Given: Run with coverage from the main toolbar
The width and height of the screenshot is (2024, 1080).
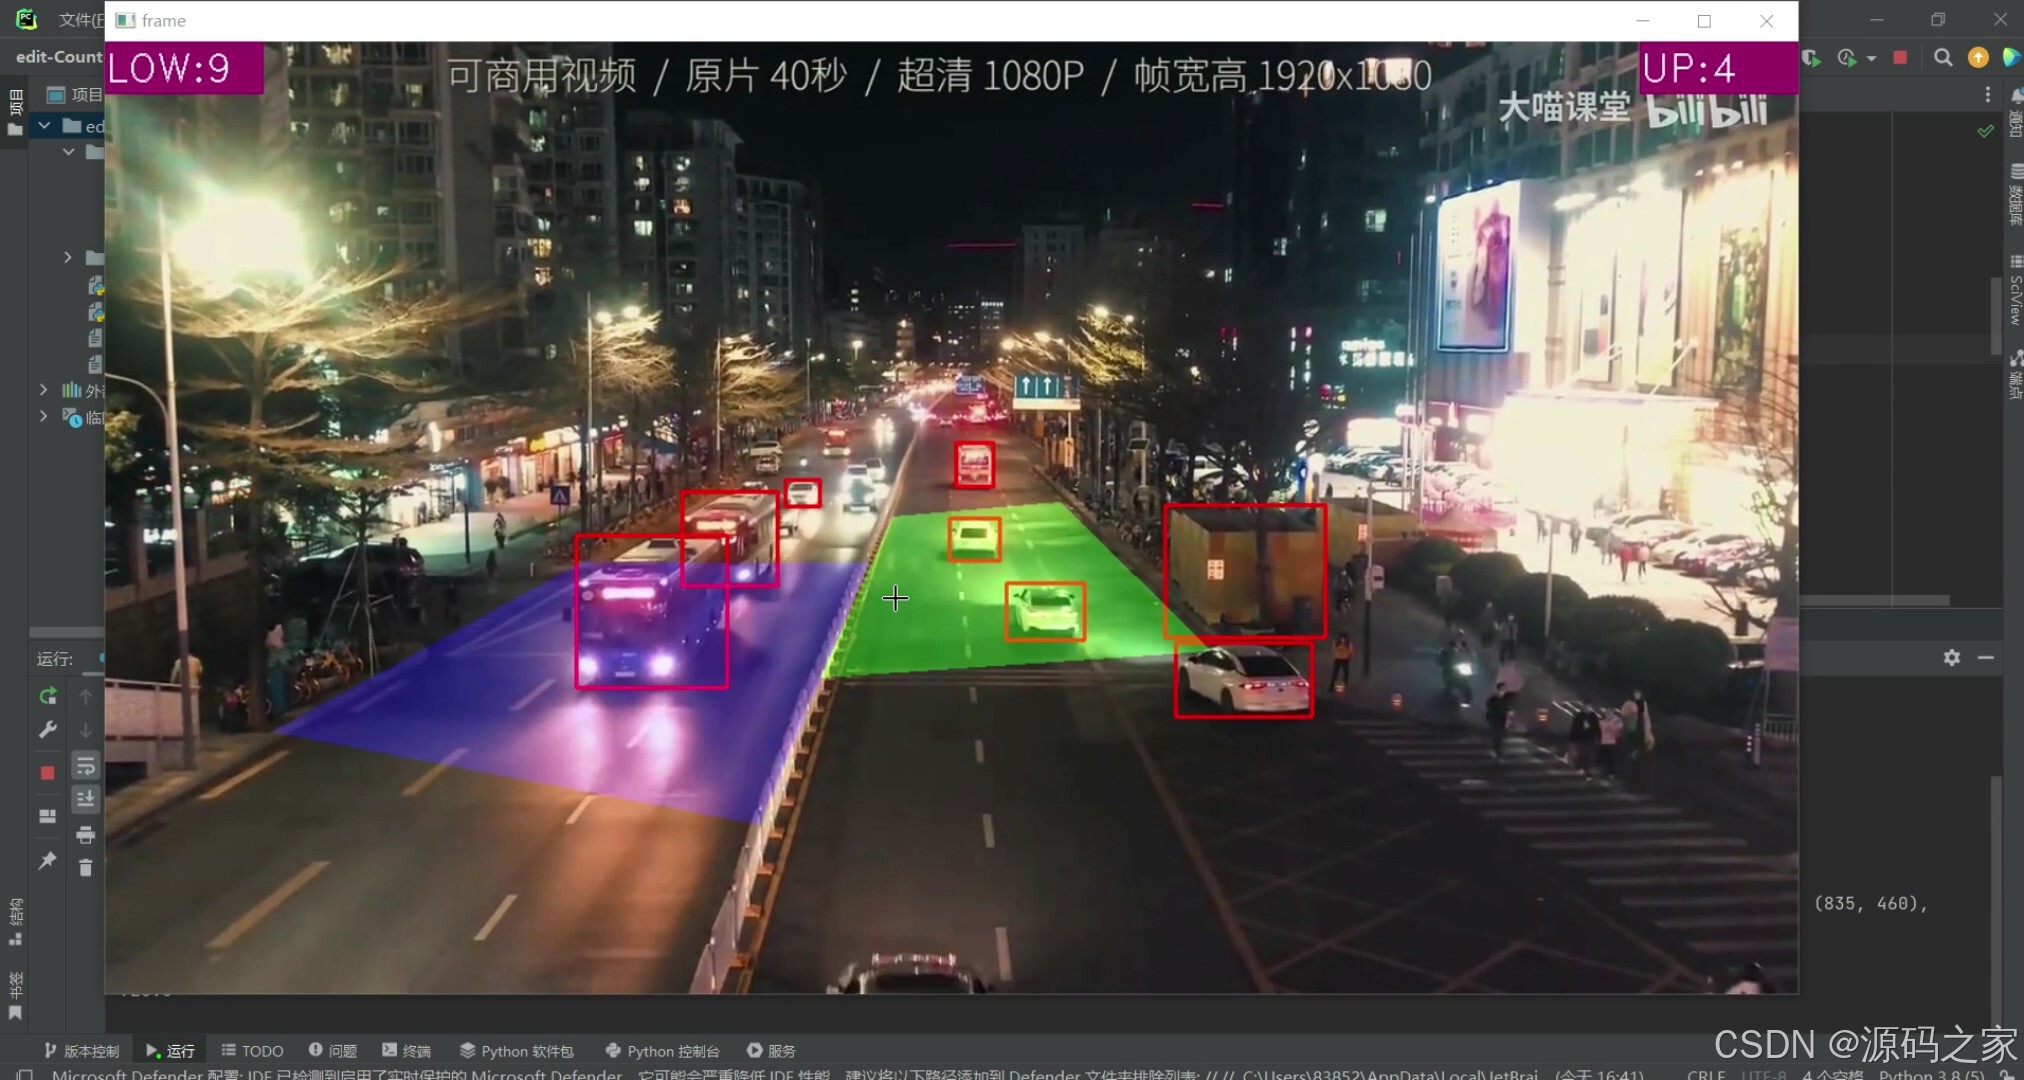Looking at the screenshot, I should 1812,58.
